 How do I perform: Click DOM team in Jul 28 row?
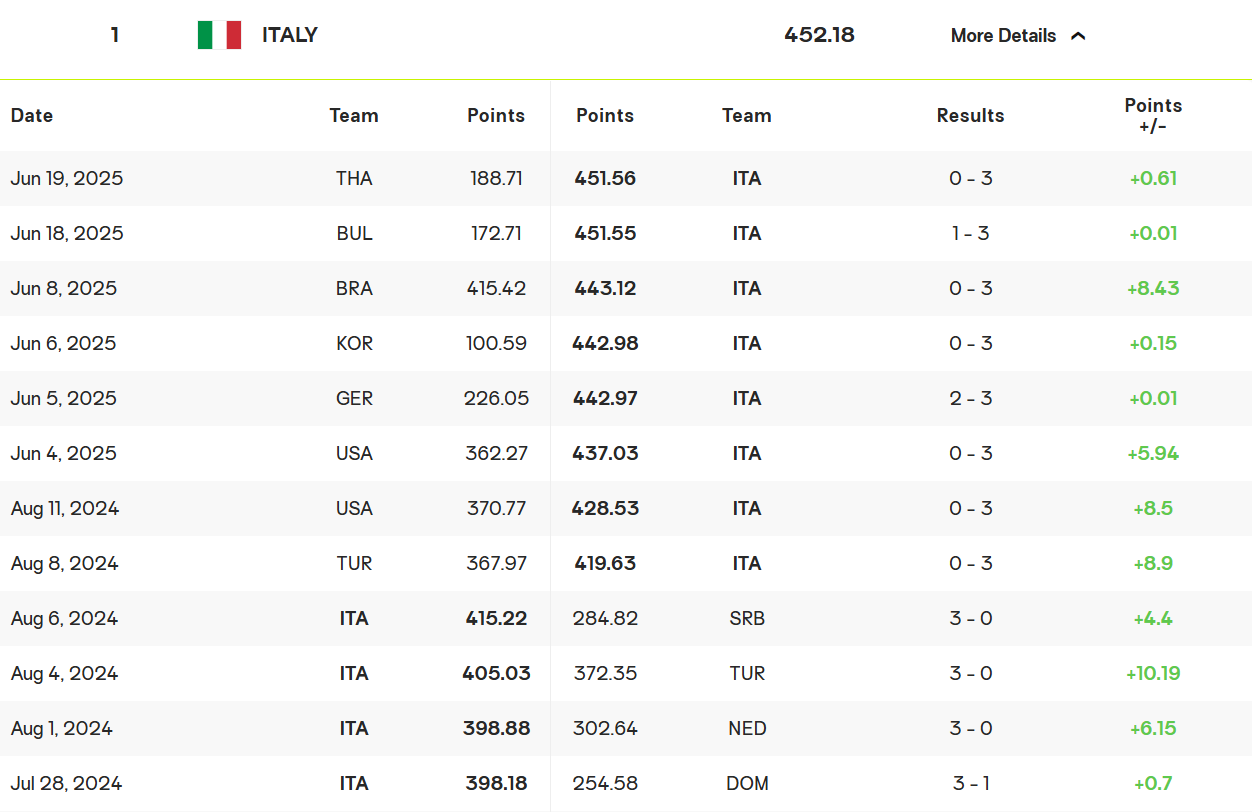747,783
